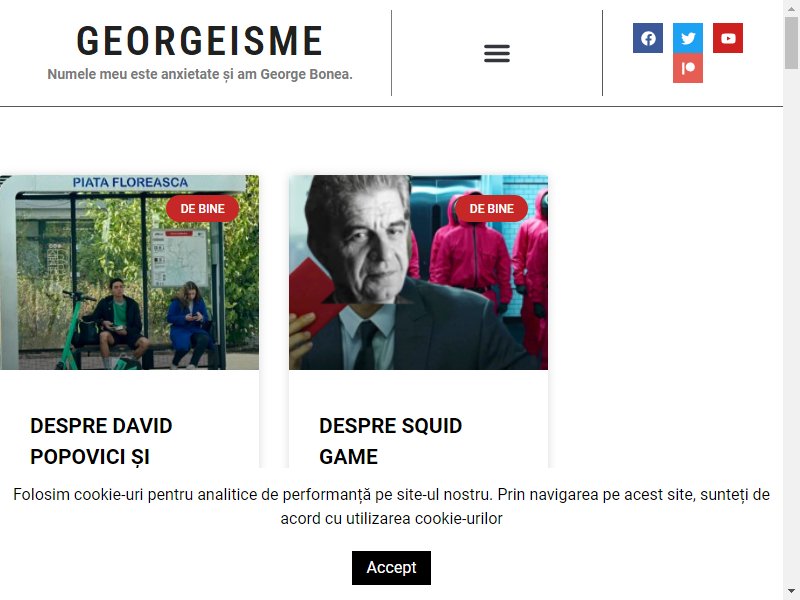
Task: Expand the hamburger navigation menu
Action: tap(497, 53)
